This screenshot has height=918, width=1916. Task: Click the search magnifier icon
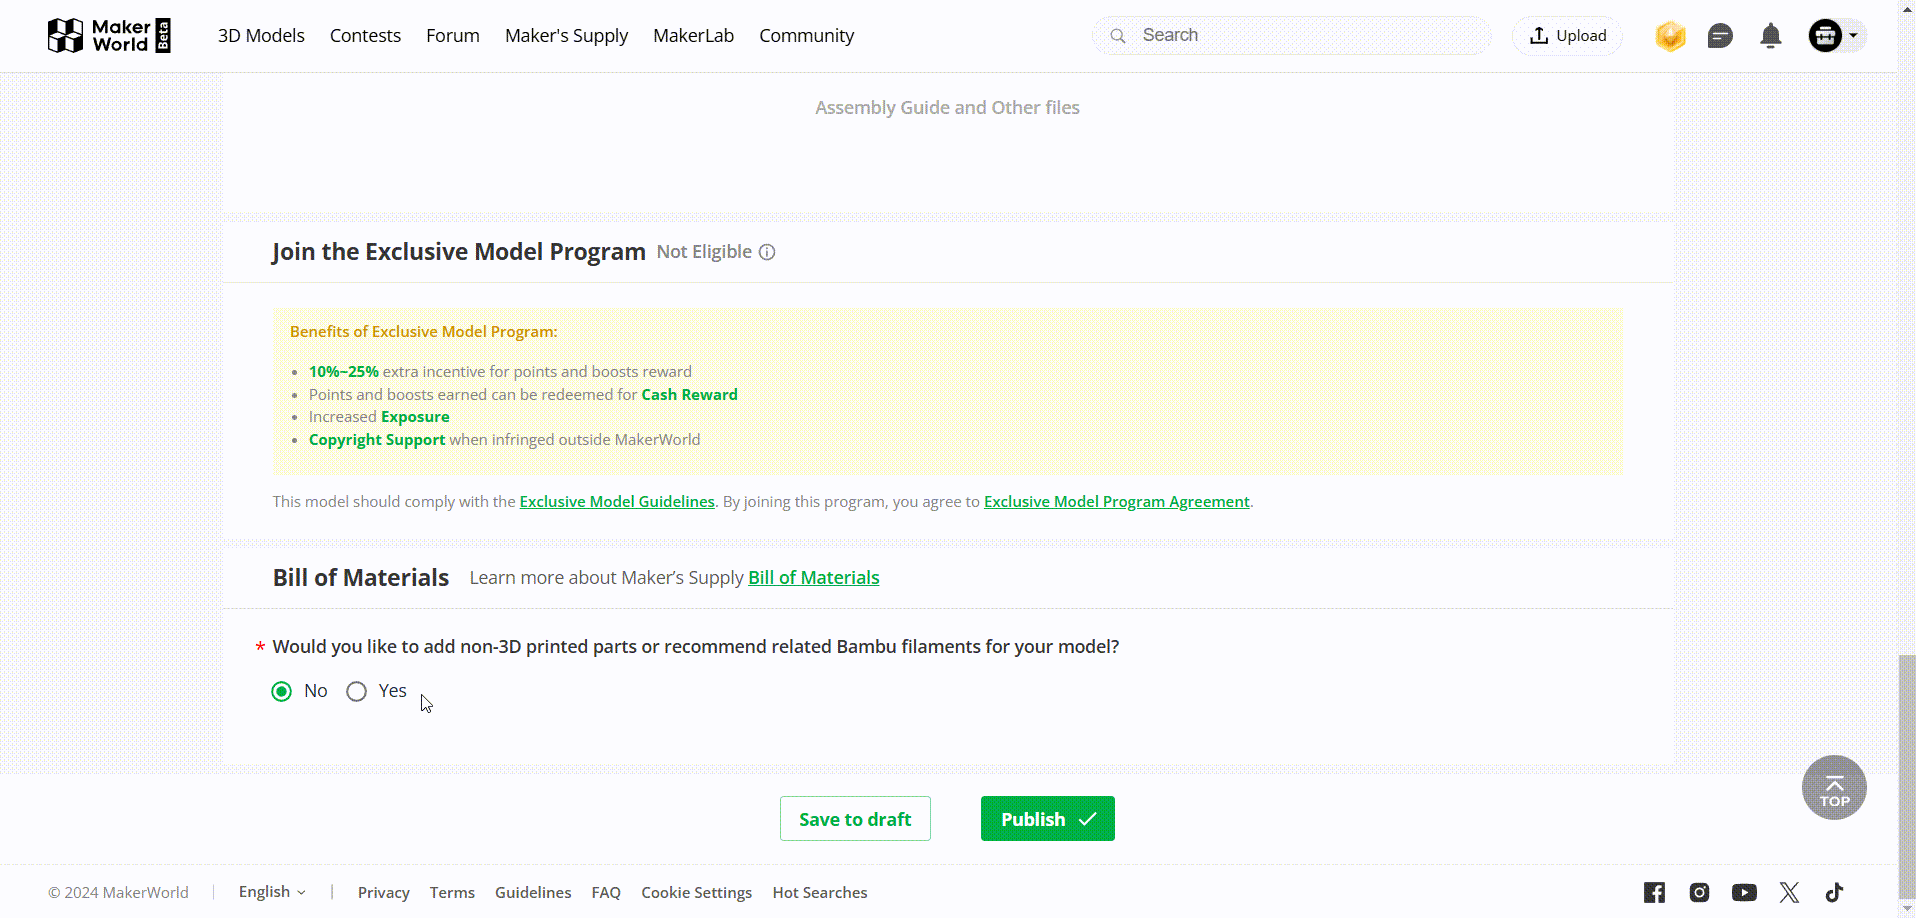tap(1118, 36)
